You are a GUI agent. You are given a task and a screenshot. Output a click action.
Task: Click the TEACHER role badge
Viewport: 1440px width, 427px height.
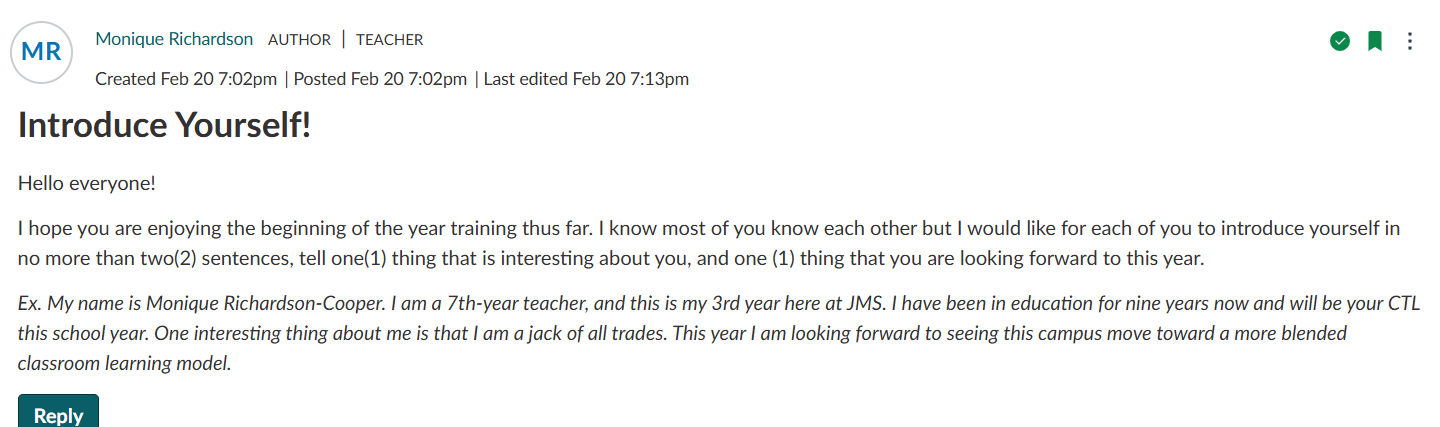pyautogui.click(x=389, y=40)
